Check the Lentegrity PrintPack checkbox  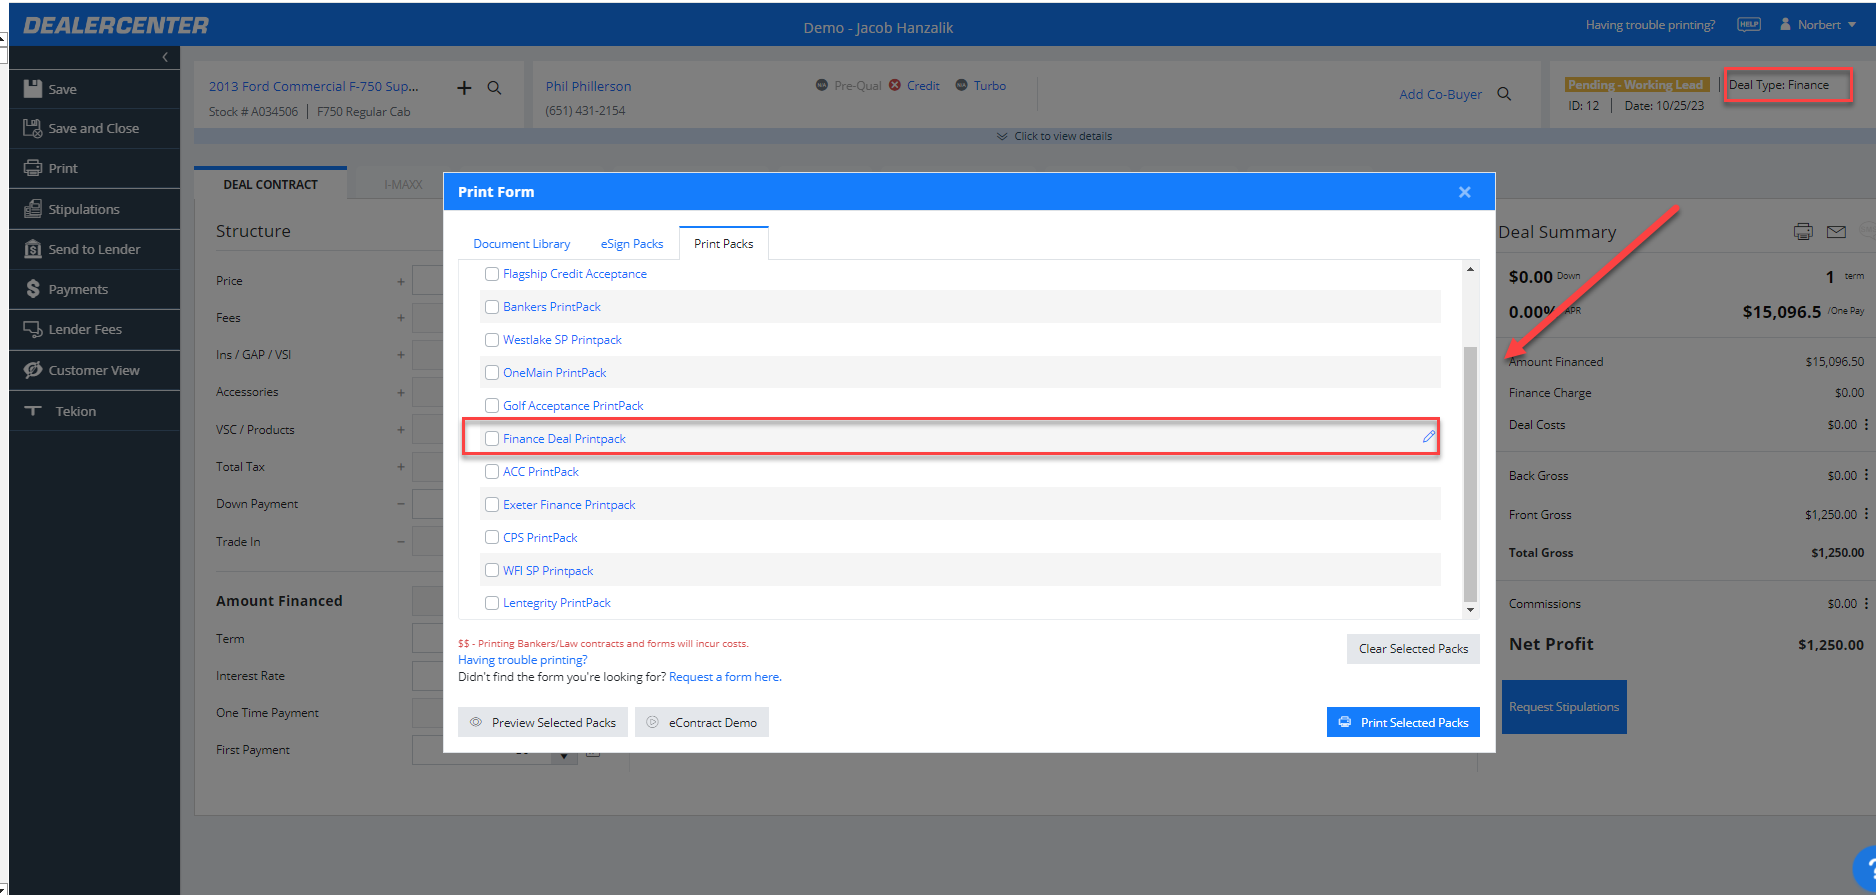pos(492,603)
